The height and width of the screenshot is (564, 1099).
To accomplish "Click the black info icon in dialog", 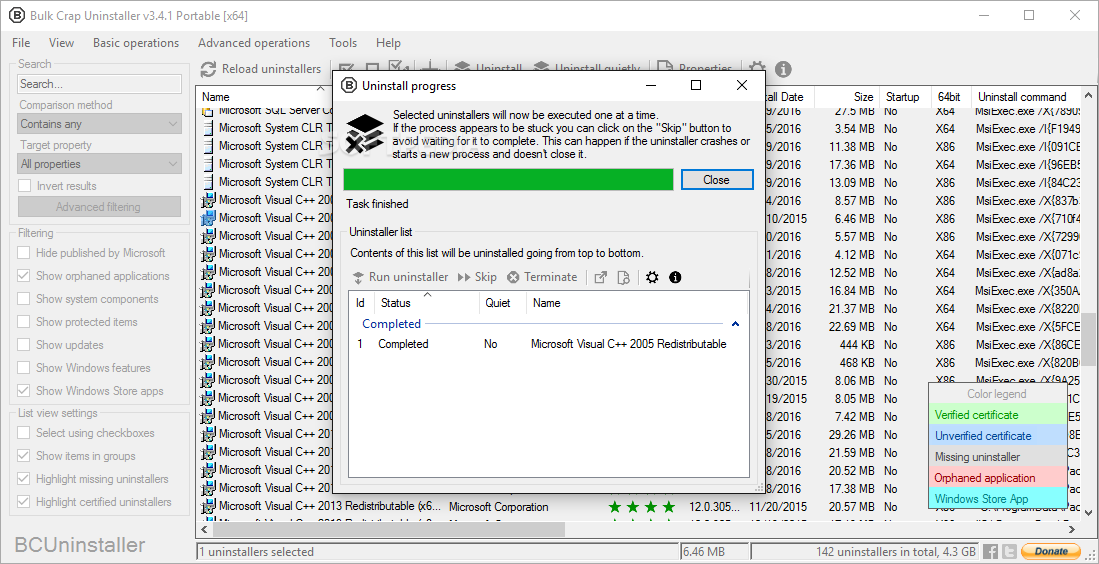I will pyautogui.click(x=676, y=277).
